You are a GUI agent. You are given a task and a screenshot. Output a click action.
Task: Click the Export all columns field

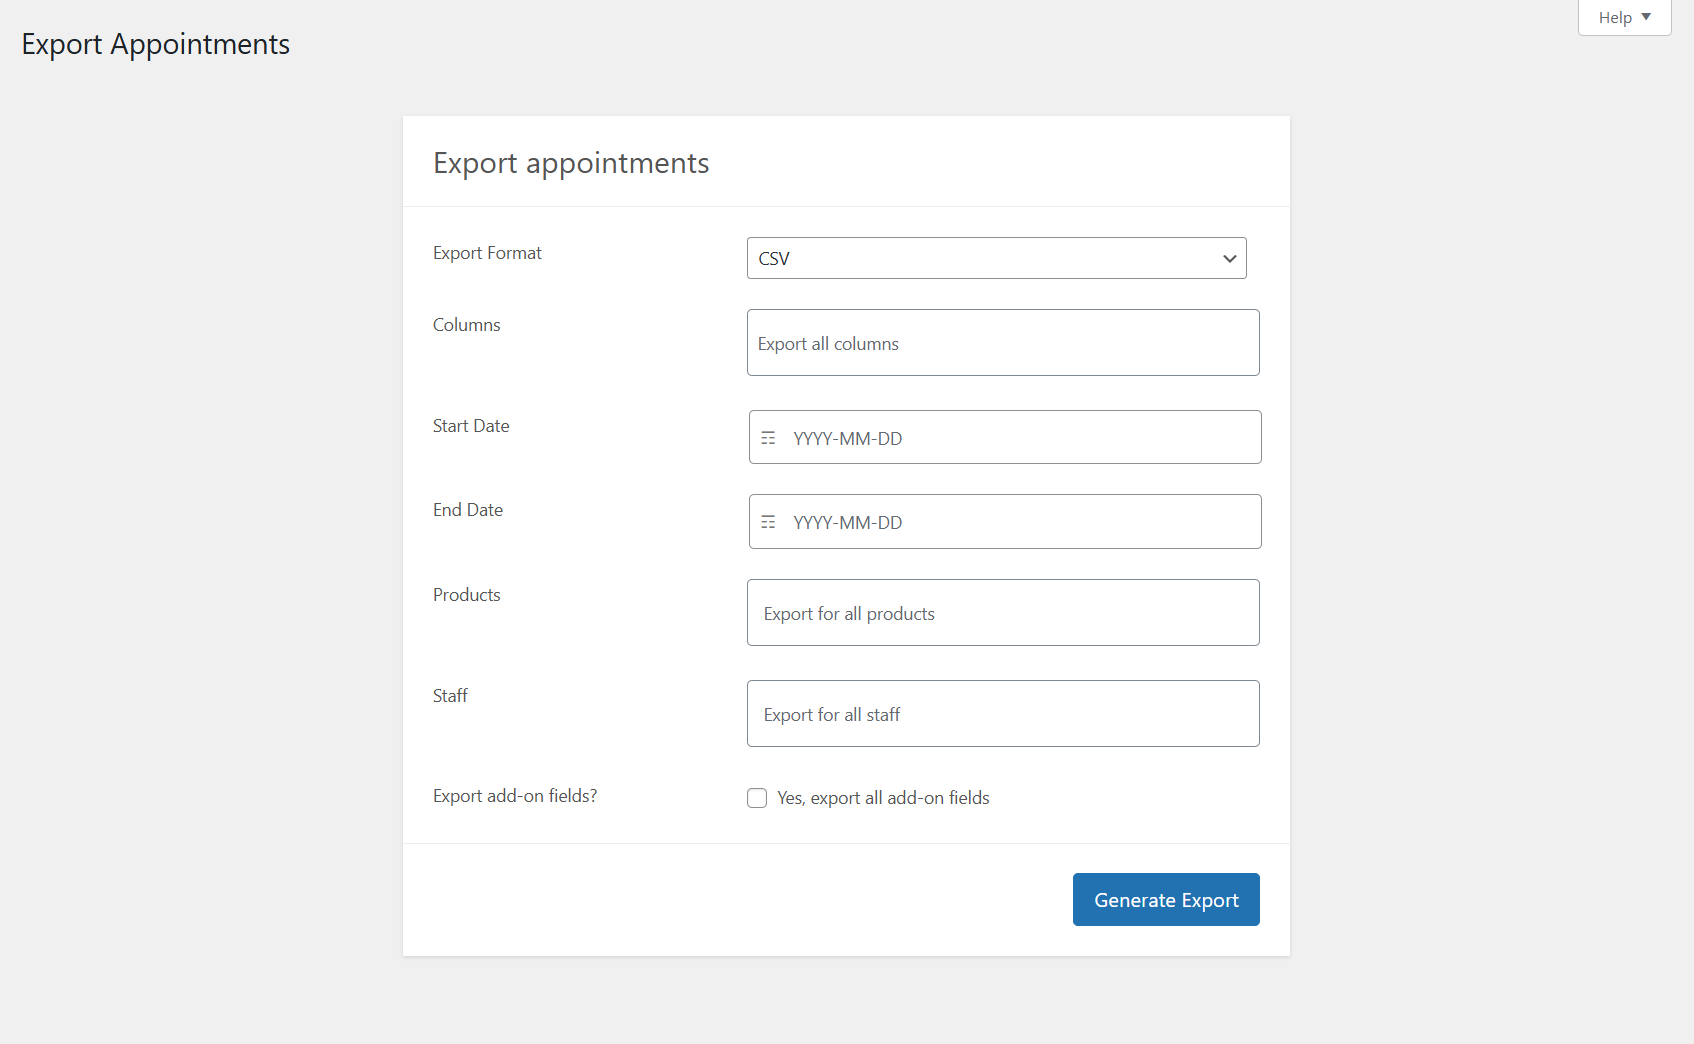pos(1002,342)
